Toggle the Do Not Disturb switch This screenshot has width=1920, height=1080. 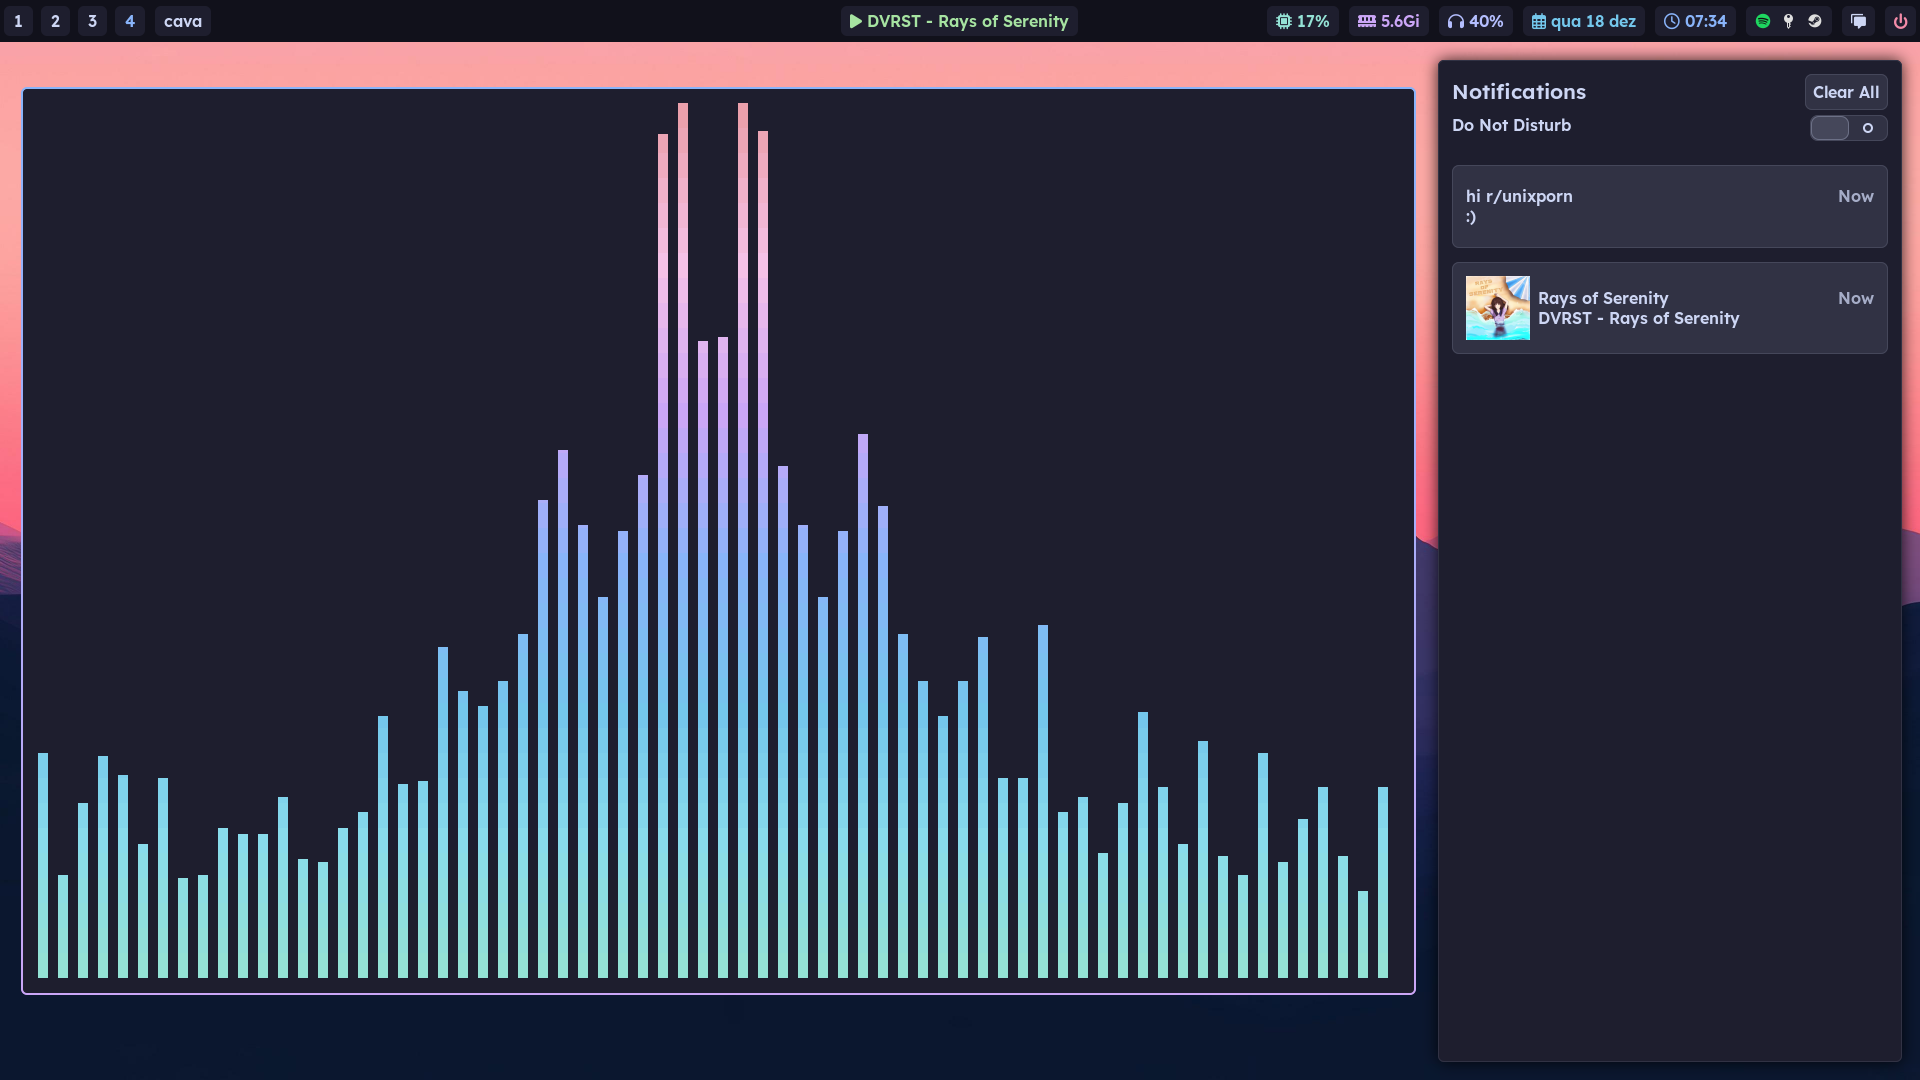pos(1849,128)
